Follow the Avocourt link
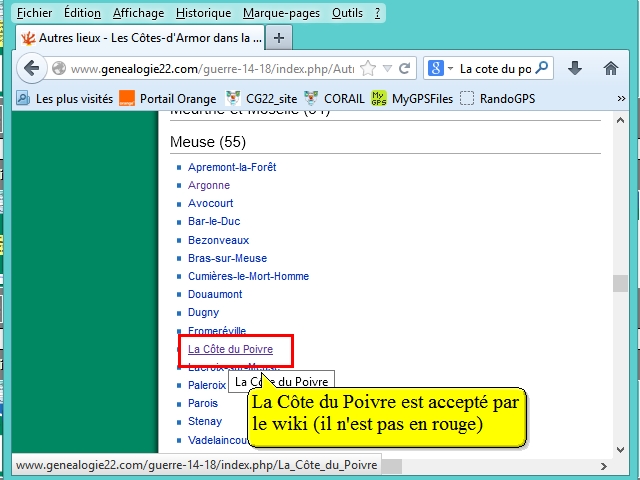Screen dimensions: 640x480 (x=210, y=203)
